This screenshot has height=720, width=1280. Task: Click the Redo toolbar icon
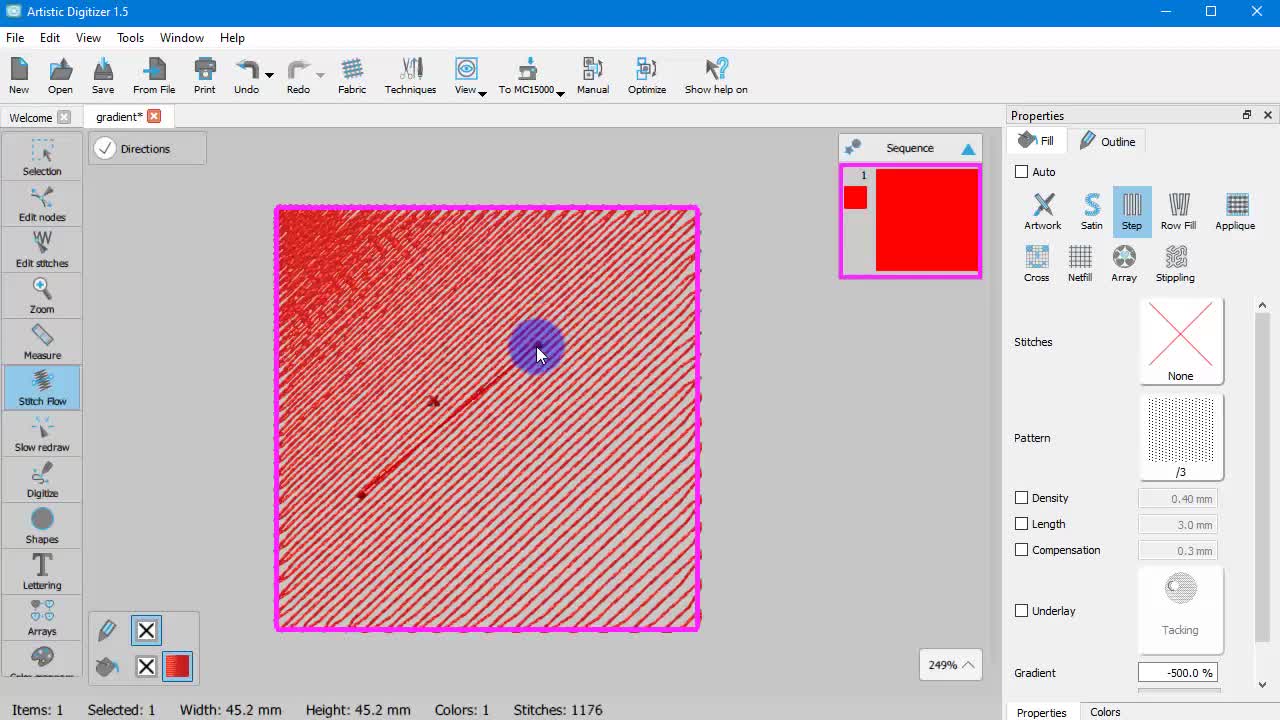(x=298, y=76)
